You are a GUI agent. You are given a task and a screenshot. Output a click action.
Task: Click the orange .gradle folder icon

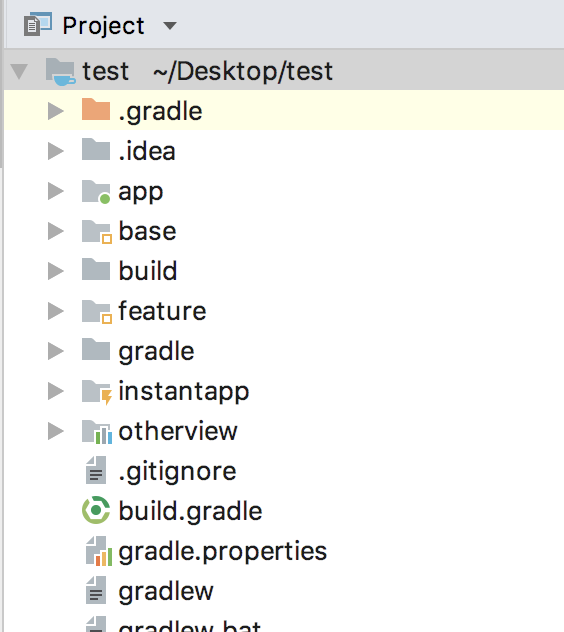(96, 109)
